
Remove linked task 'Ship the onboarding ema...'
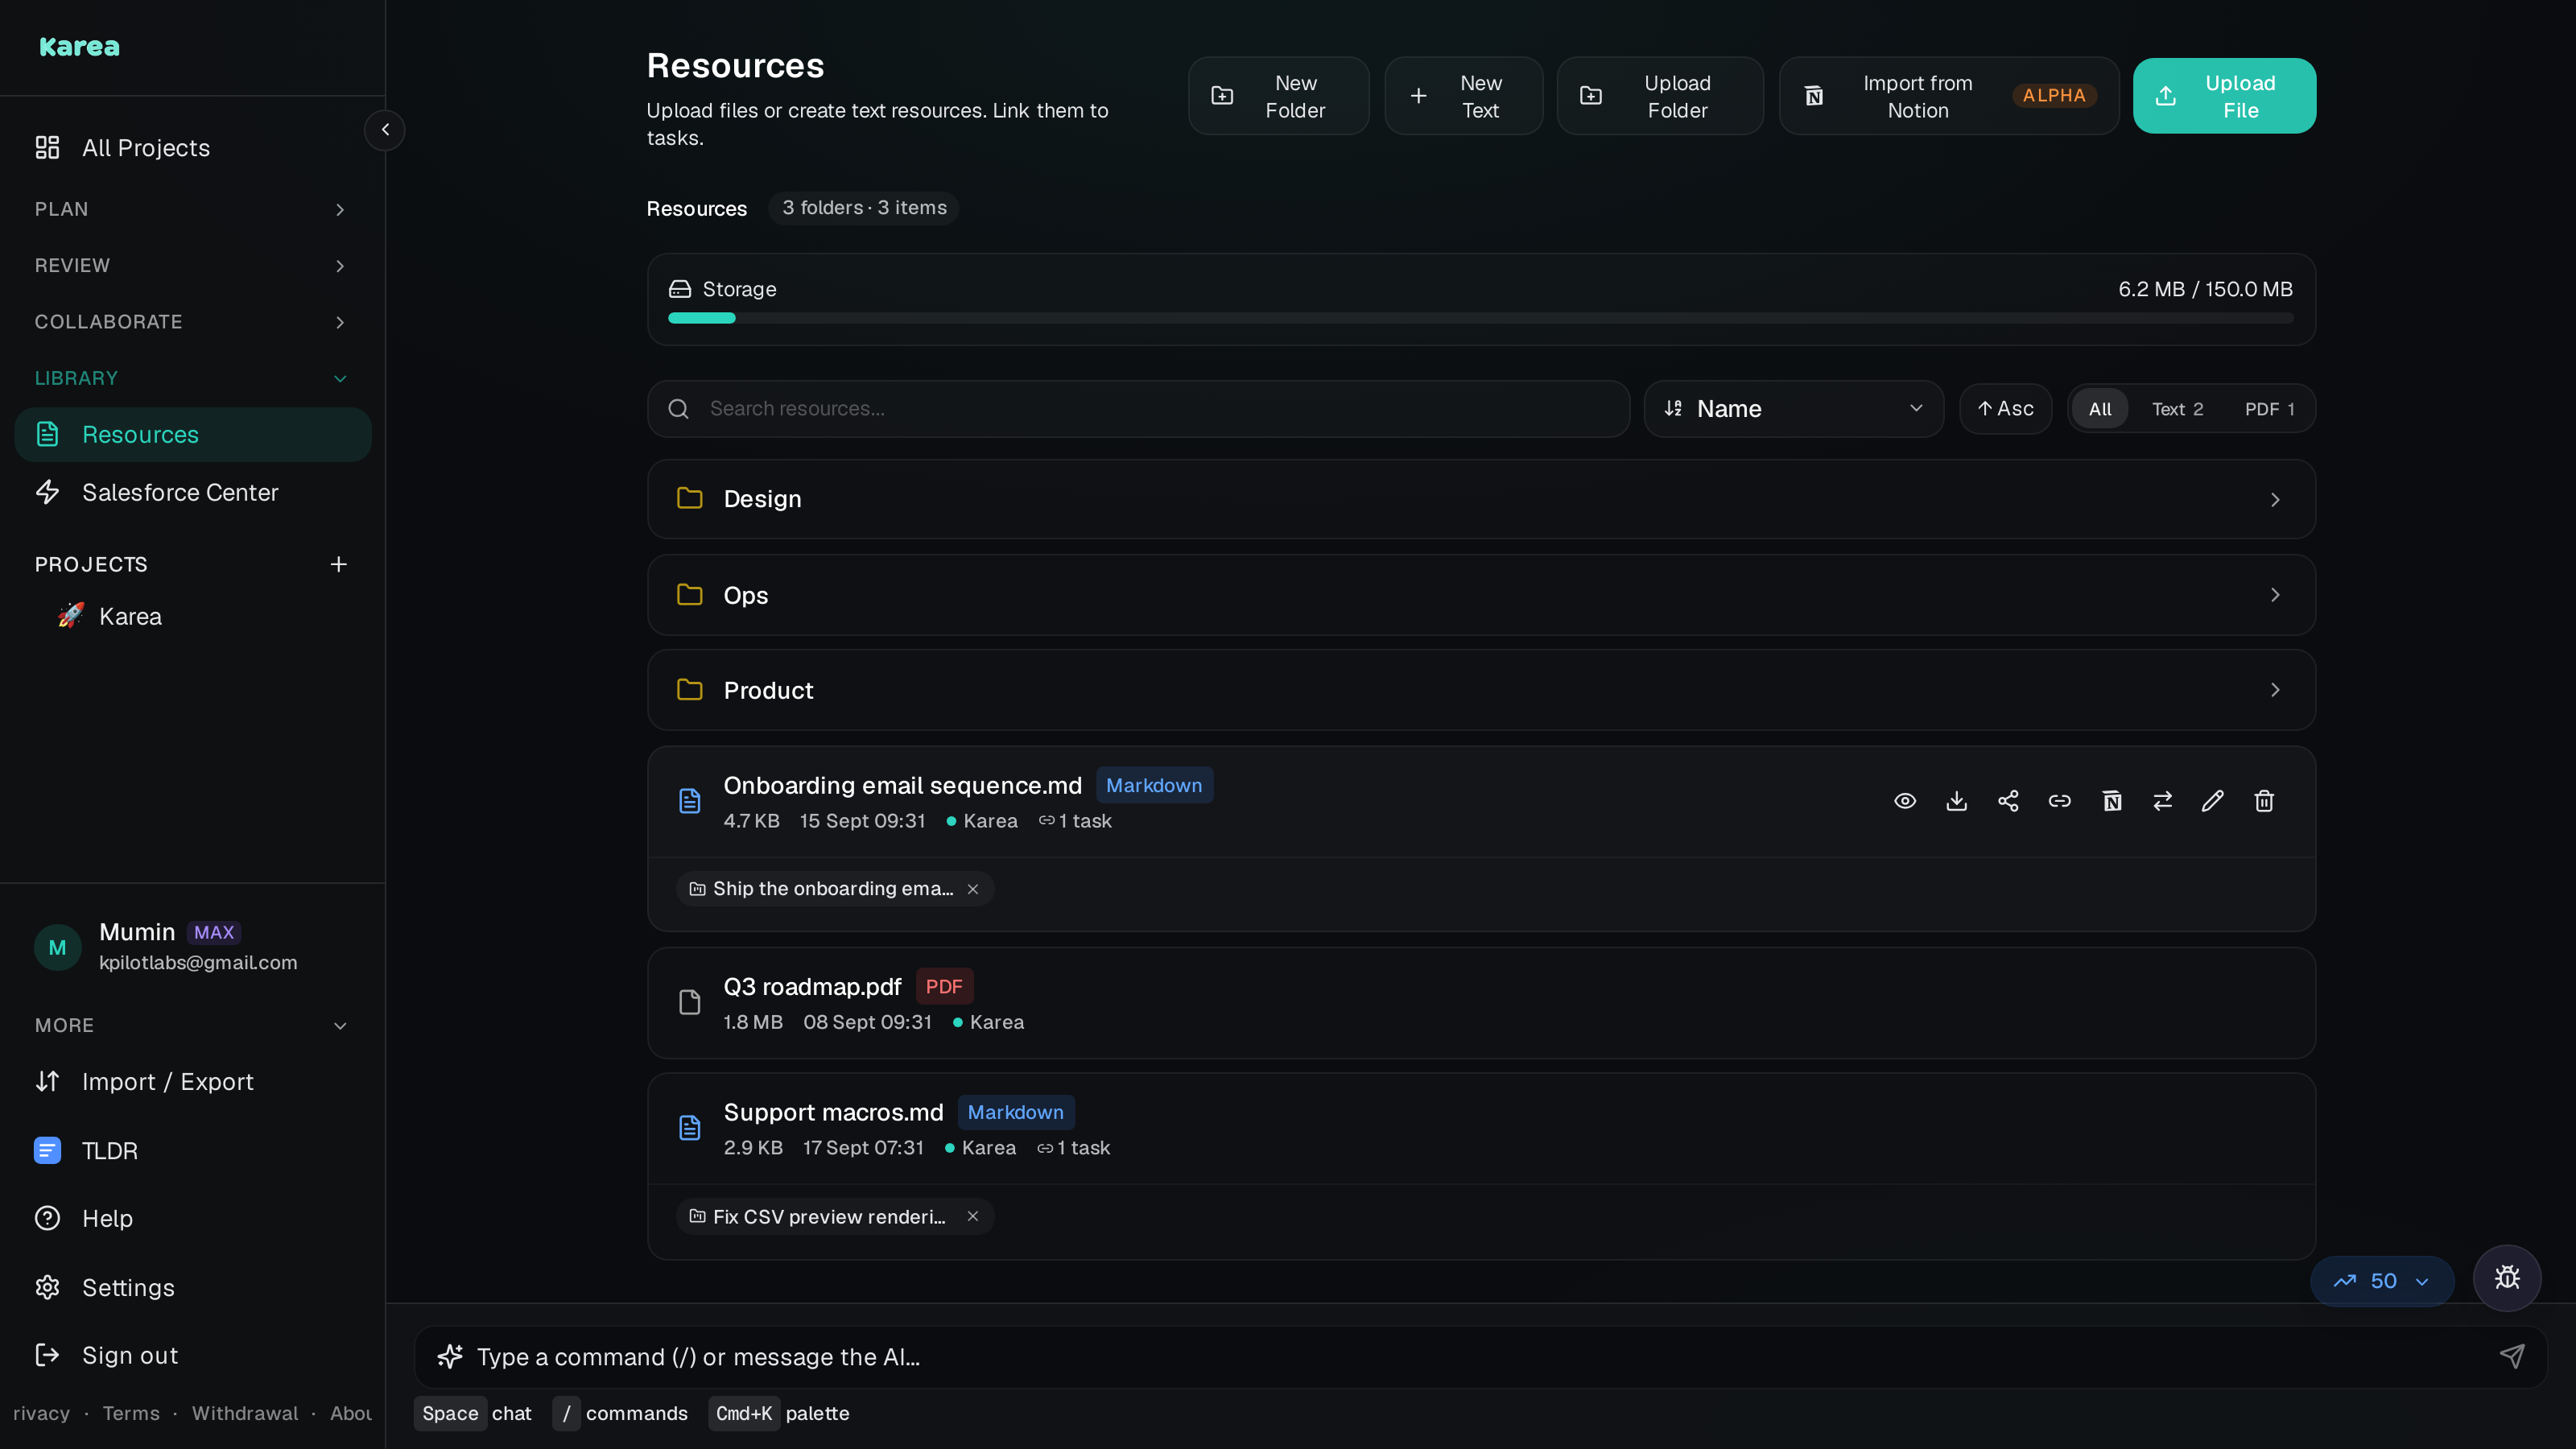point(973,889)
